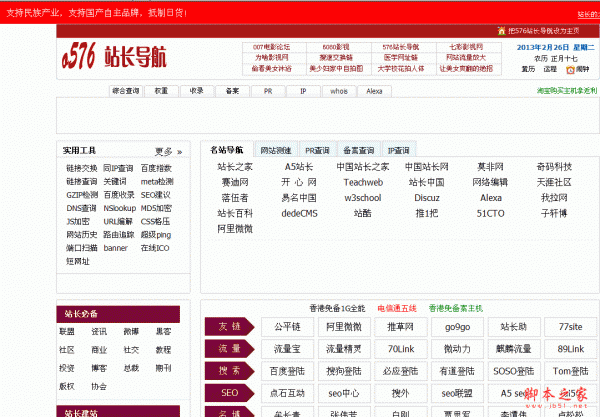This screenshot has width=600, height=417.
Task: Open the 网站流量放大 link
Action: coord(466,58)
